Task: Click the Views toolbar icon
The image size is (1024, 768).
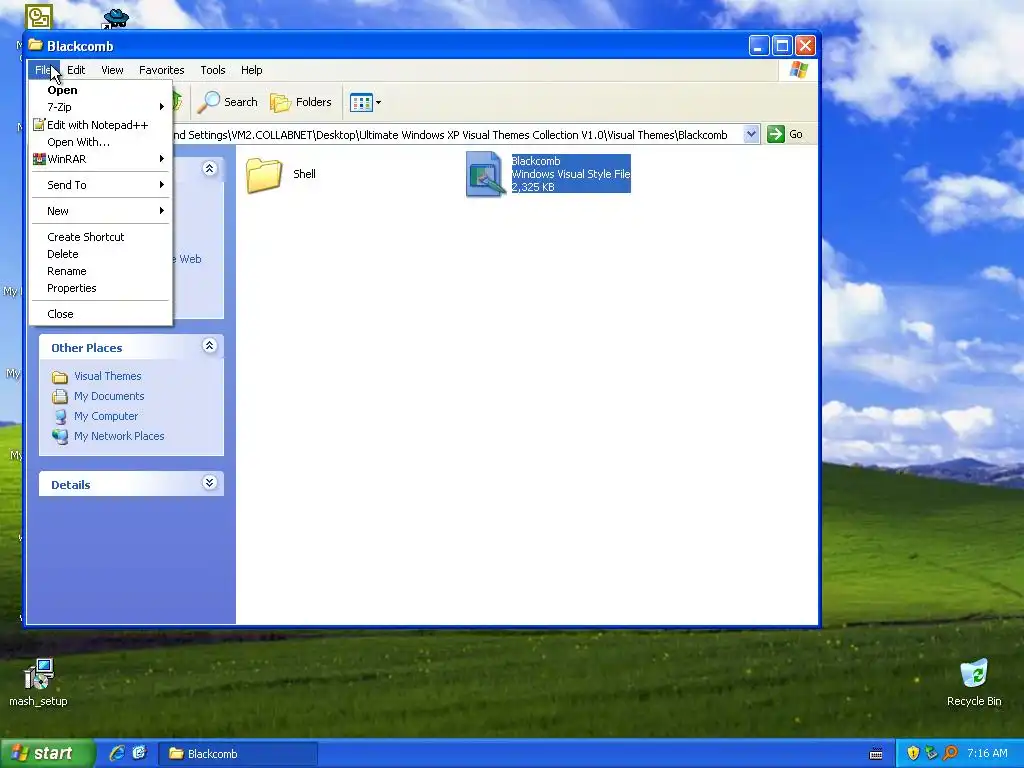Action: pyautogui.click(x=360, y=102)
